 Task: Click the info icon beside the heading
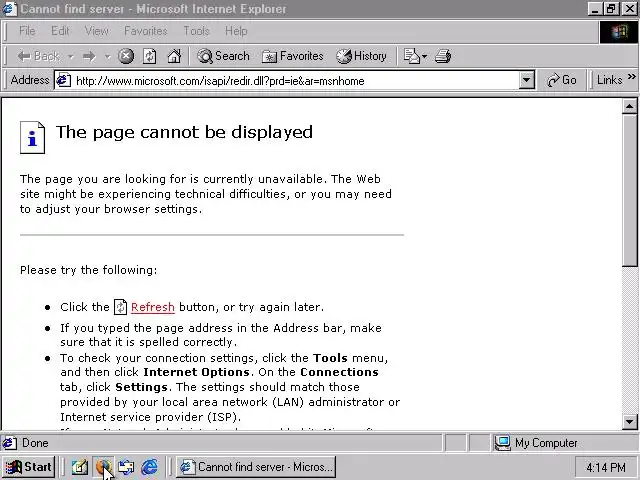pos(32,138)
